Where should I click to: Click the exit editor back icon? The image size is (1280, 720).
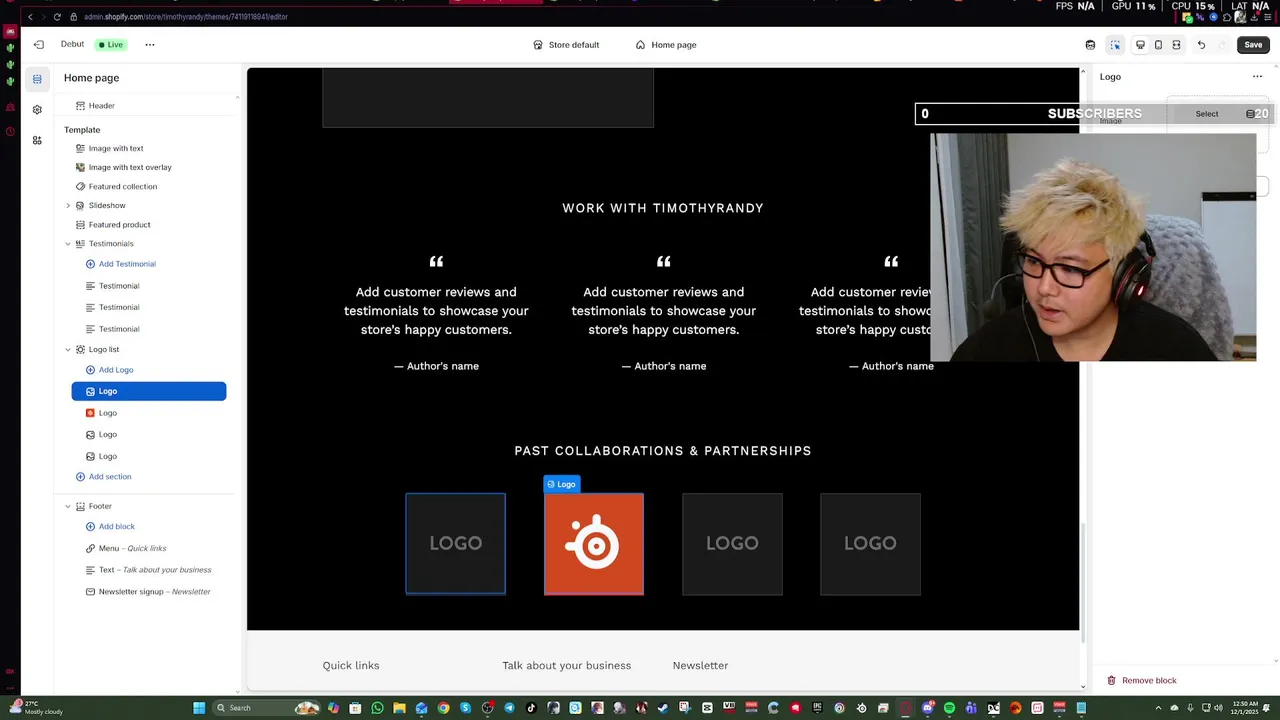(x=38, y=44)
